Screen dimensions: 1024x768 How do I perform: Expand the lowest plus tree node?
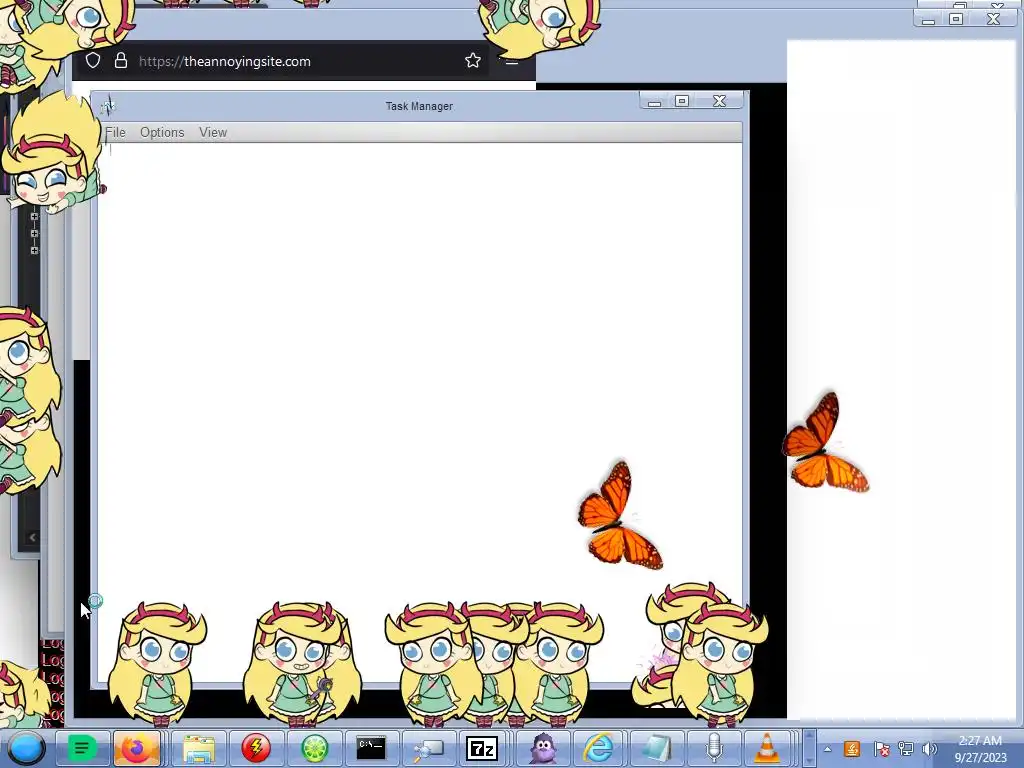coord(35,251)
